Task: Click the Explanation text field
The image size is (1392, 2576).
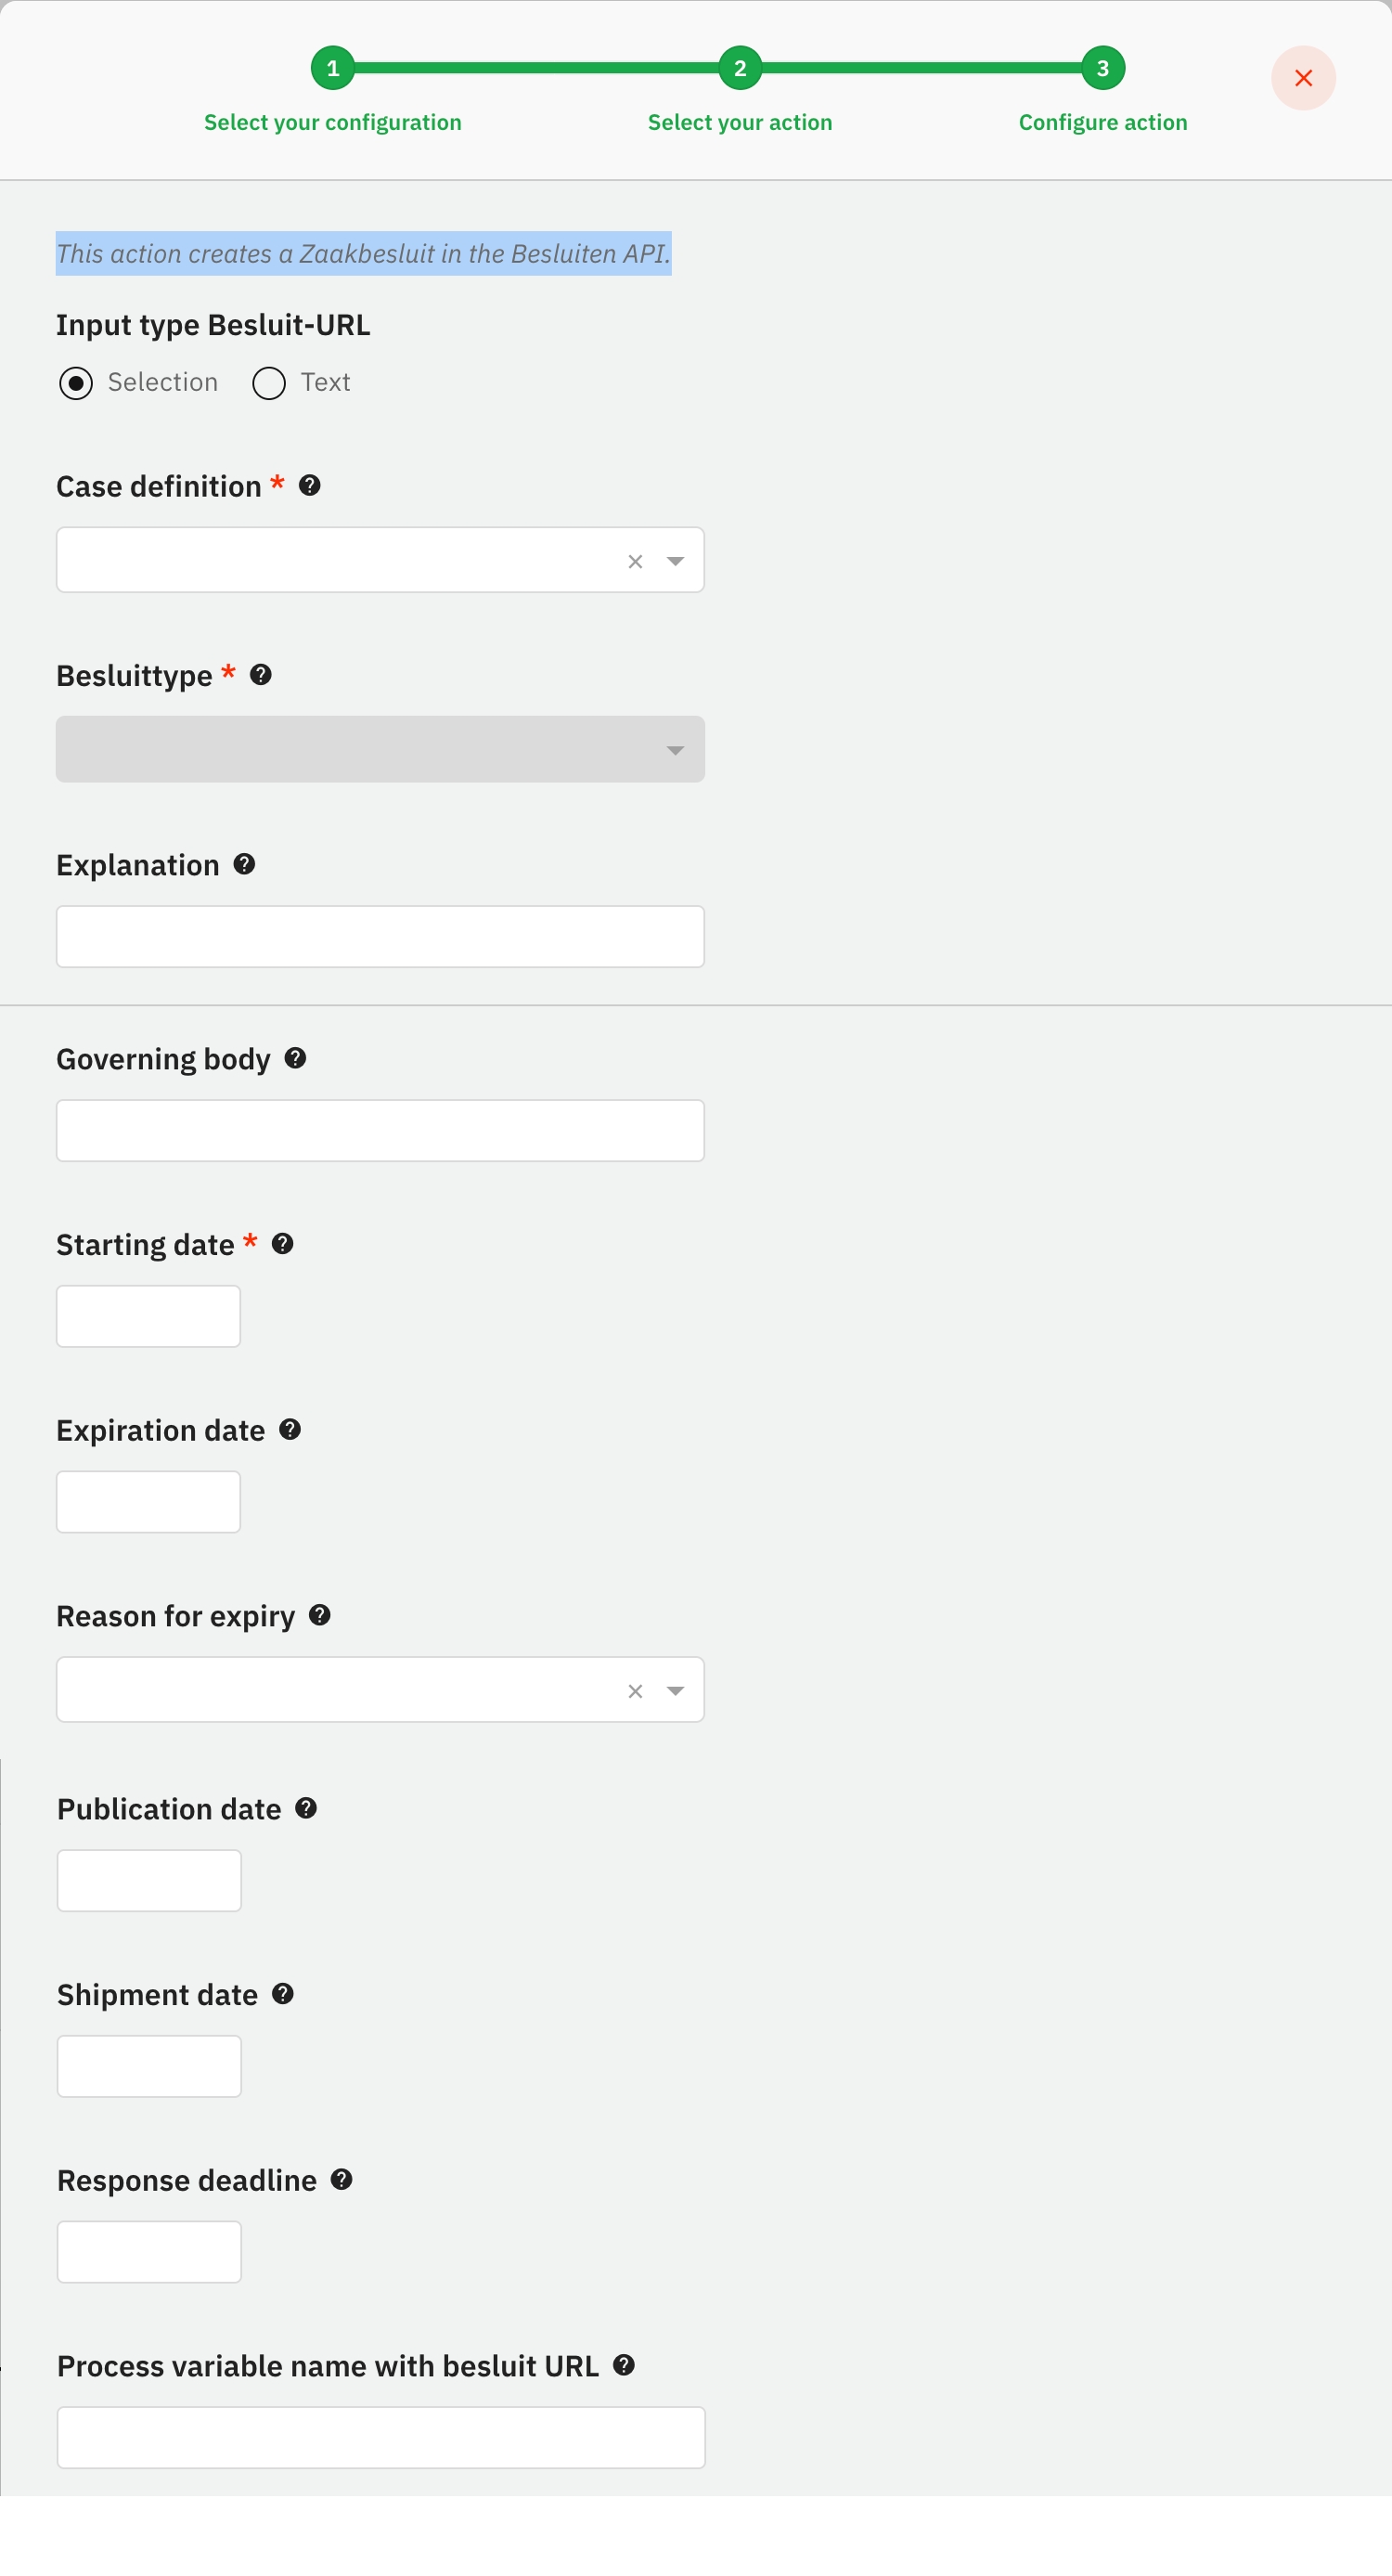Action: pos(380,937)
